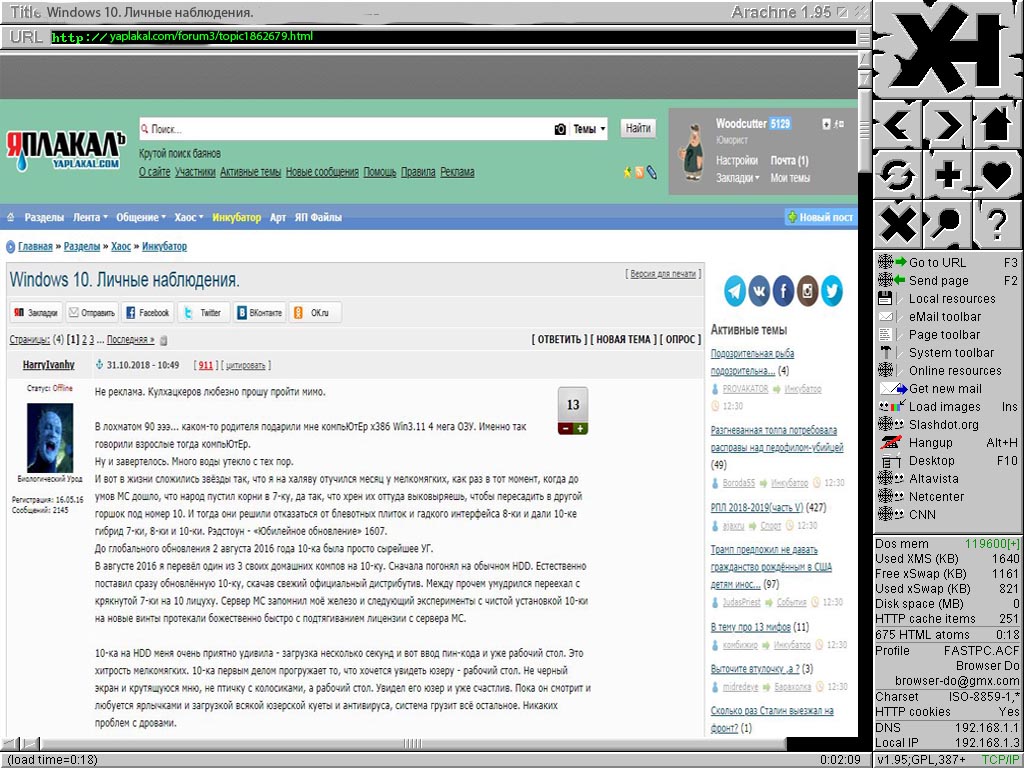Click Woodcutter user avatar
Viewport: 1024px width, 768px height.
(x=692, y=152)
